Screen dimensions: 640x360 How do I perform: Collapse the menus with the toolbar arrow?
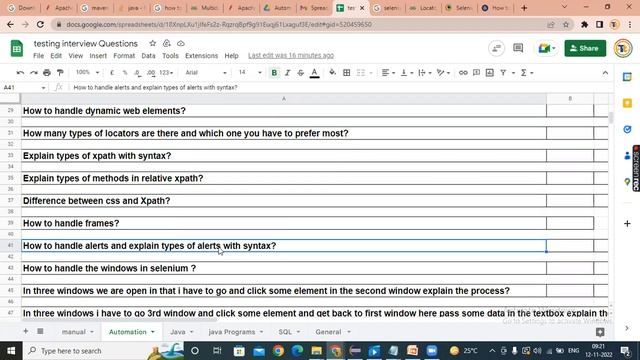(605, 73)
